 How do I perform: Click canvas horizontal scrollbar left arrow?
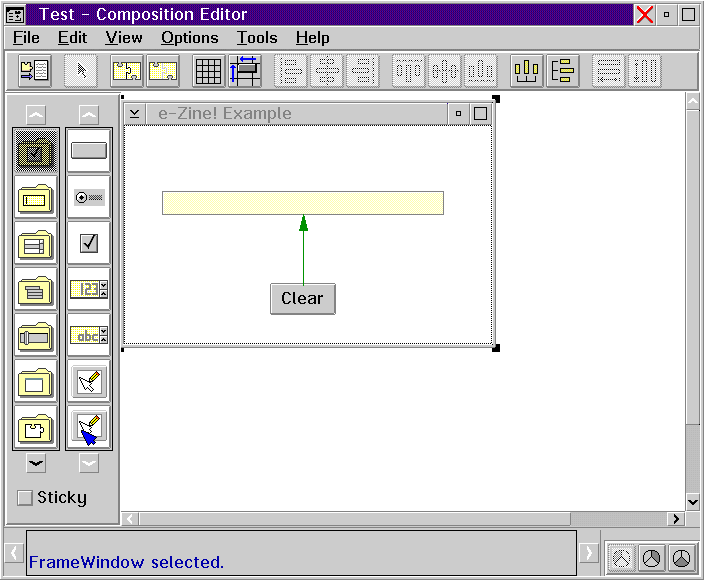click(130, 519)
